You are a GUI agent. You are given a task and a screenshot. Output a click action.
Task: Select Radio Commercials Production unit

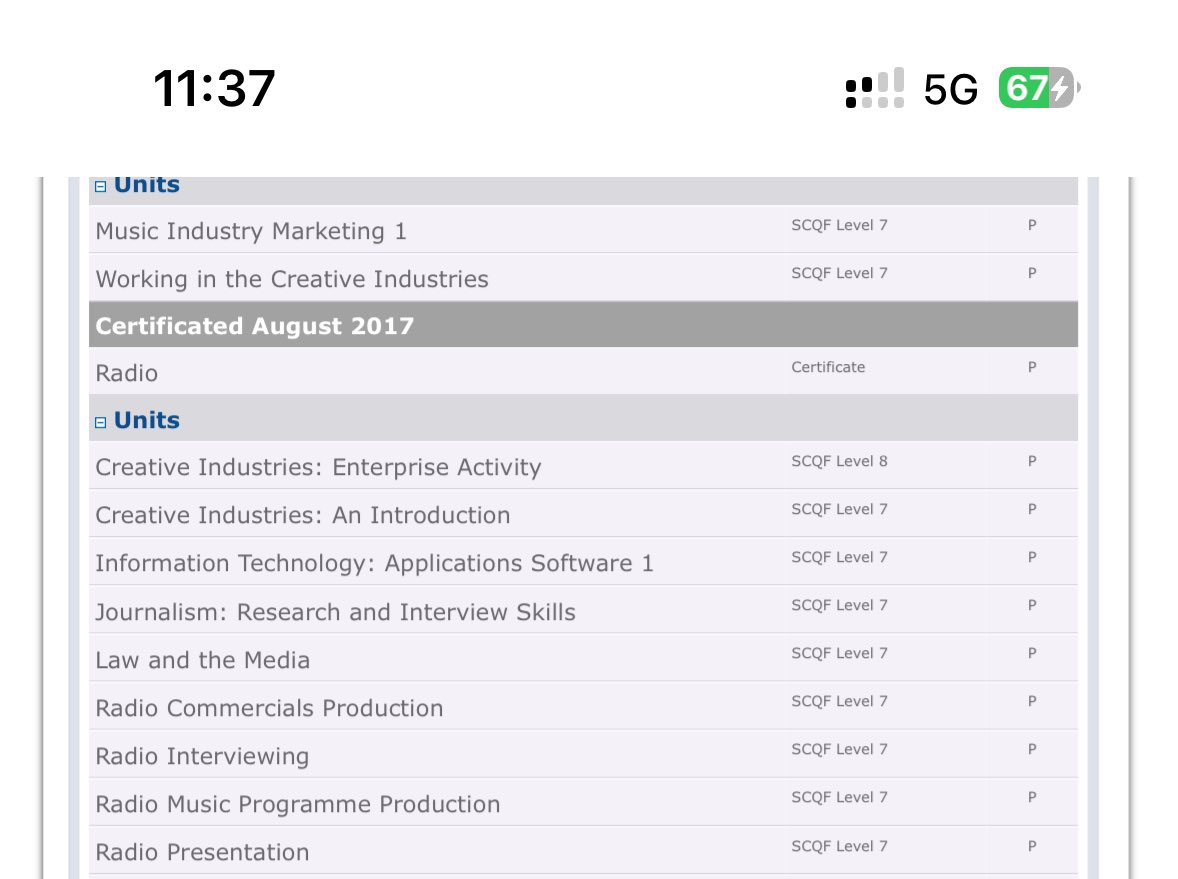point(583,705)
